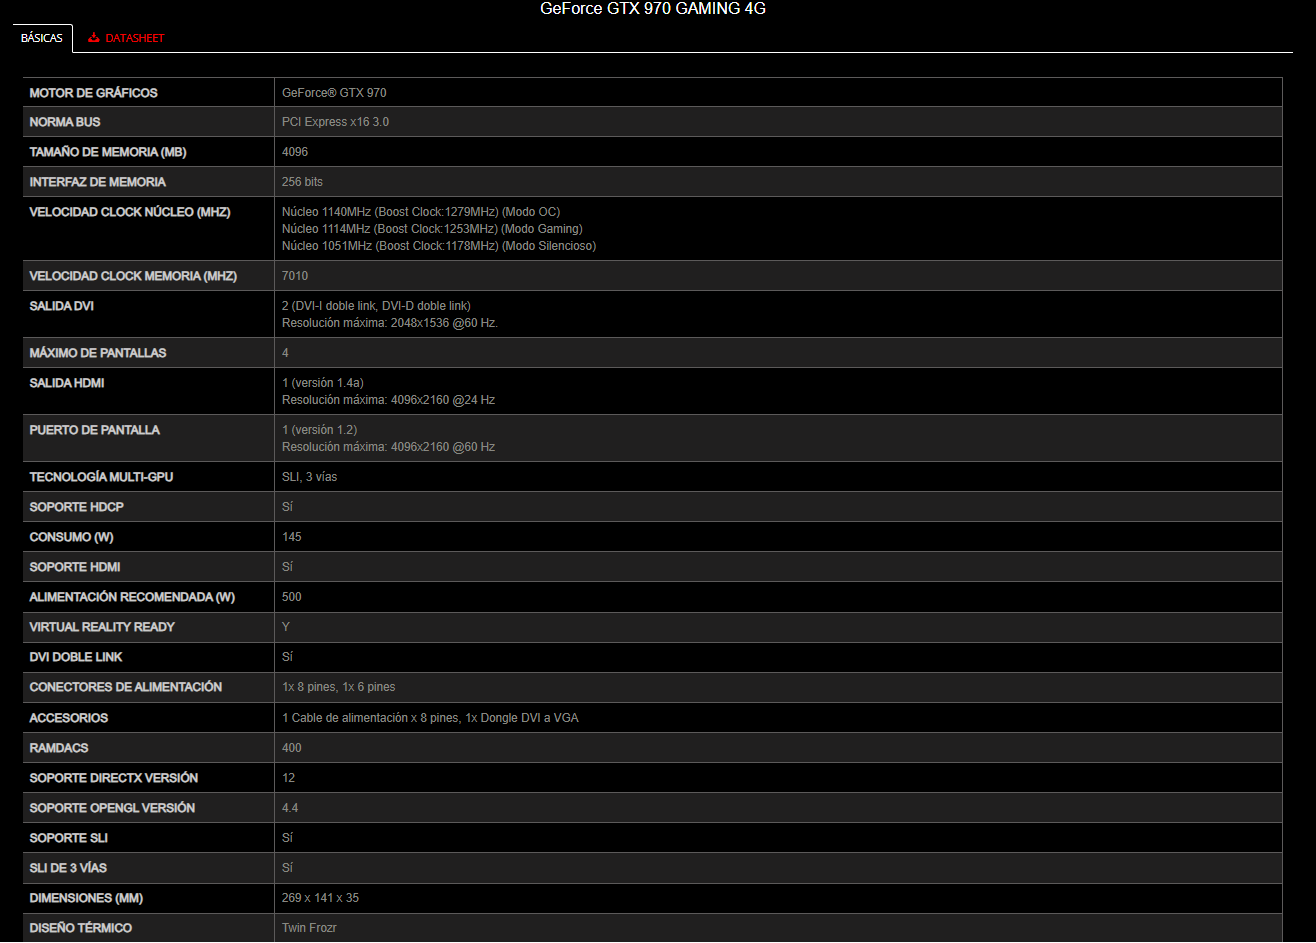Image resolution: width=1316 pixels, height=943 pixels.
Task: Select the 4096 memory size value
Action: pos(295,152)
